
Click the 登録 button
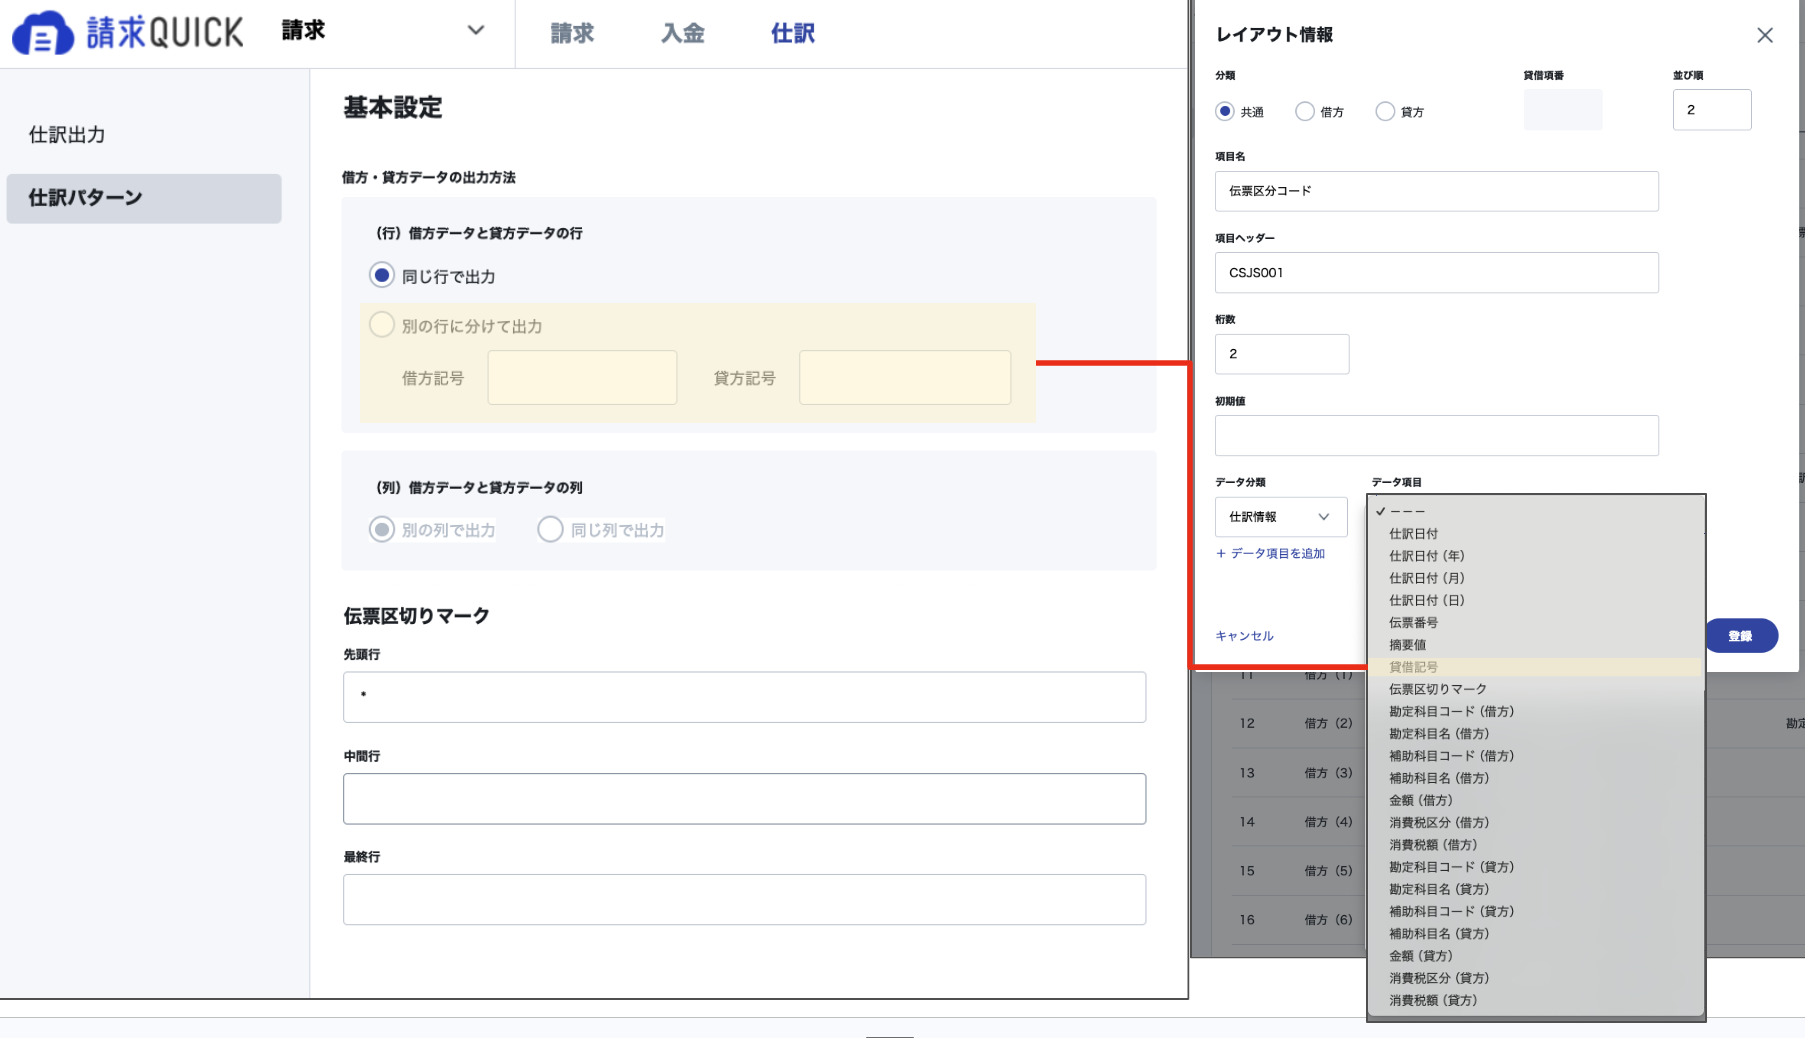[x=1741, y=636]
